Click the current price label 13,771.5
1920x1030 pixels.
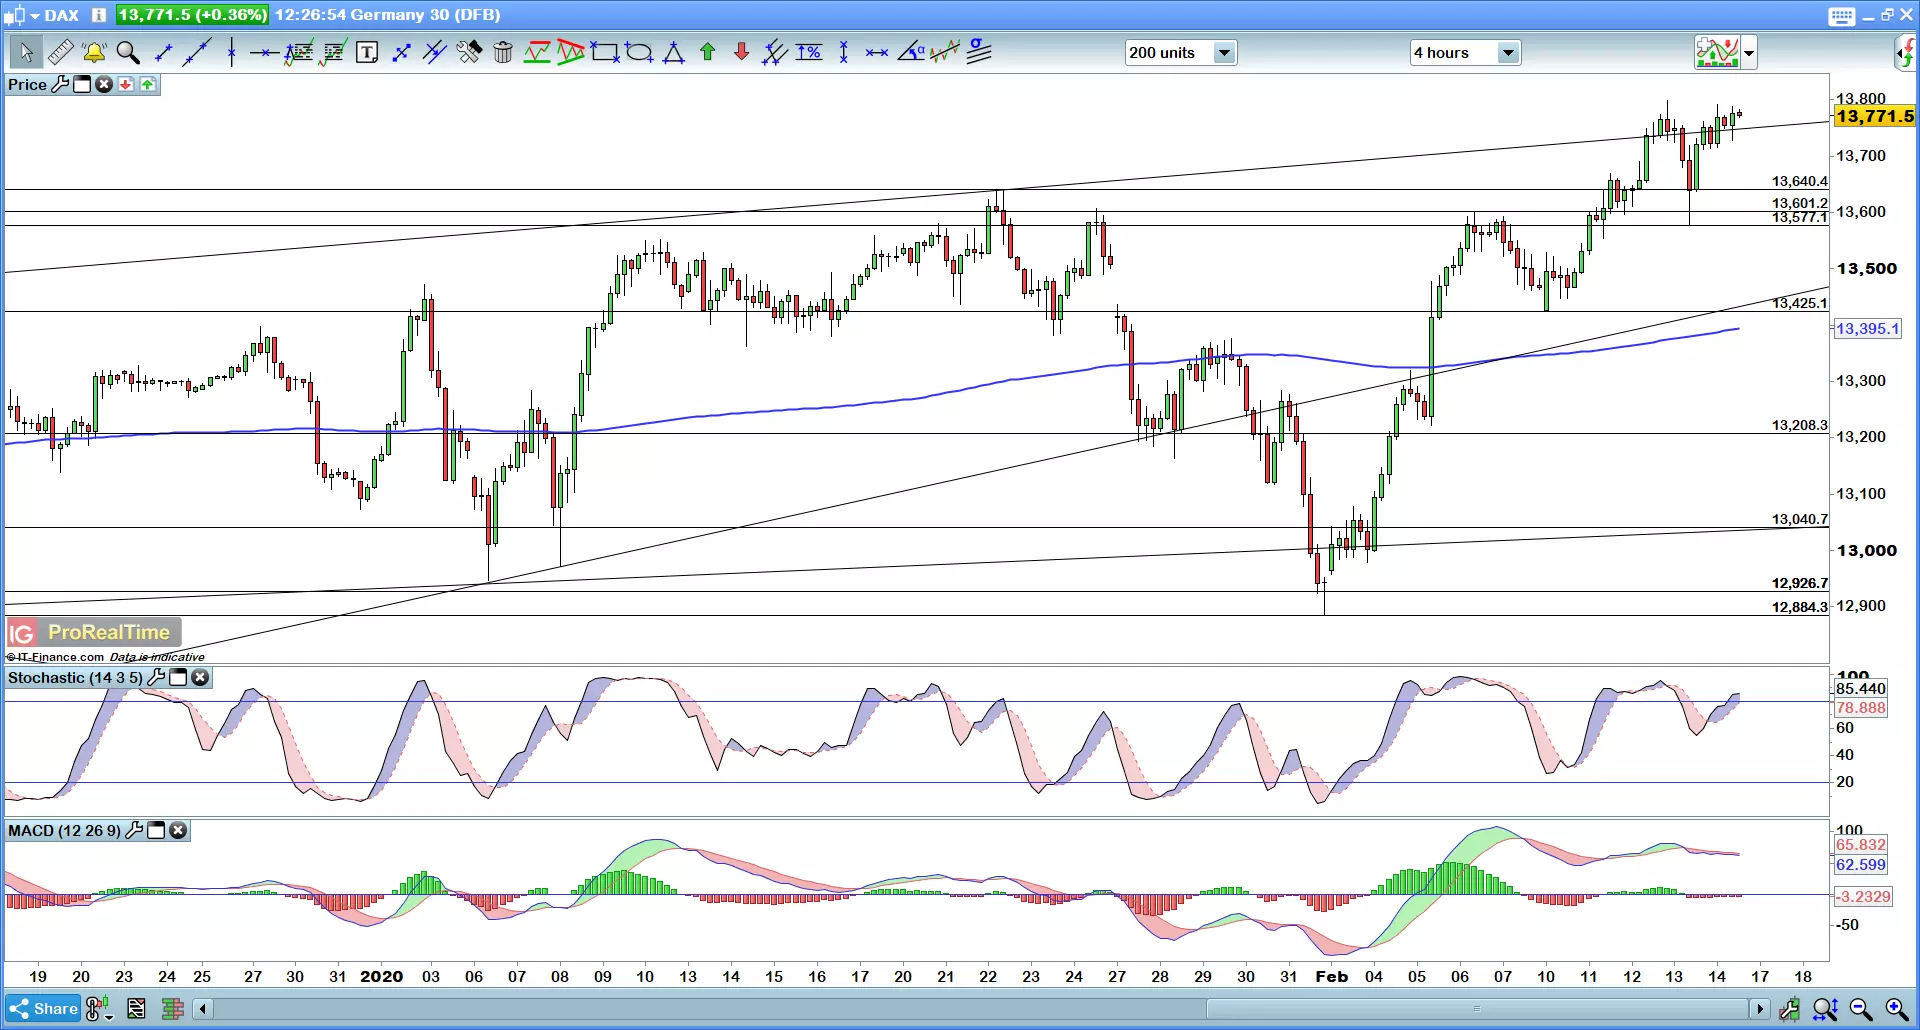1875,116
